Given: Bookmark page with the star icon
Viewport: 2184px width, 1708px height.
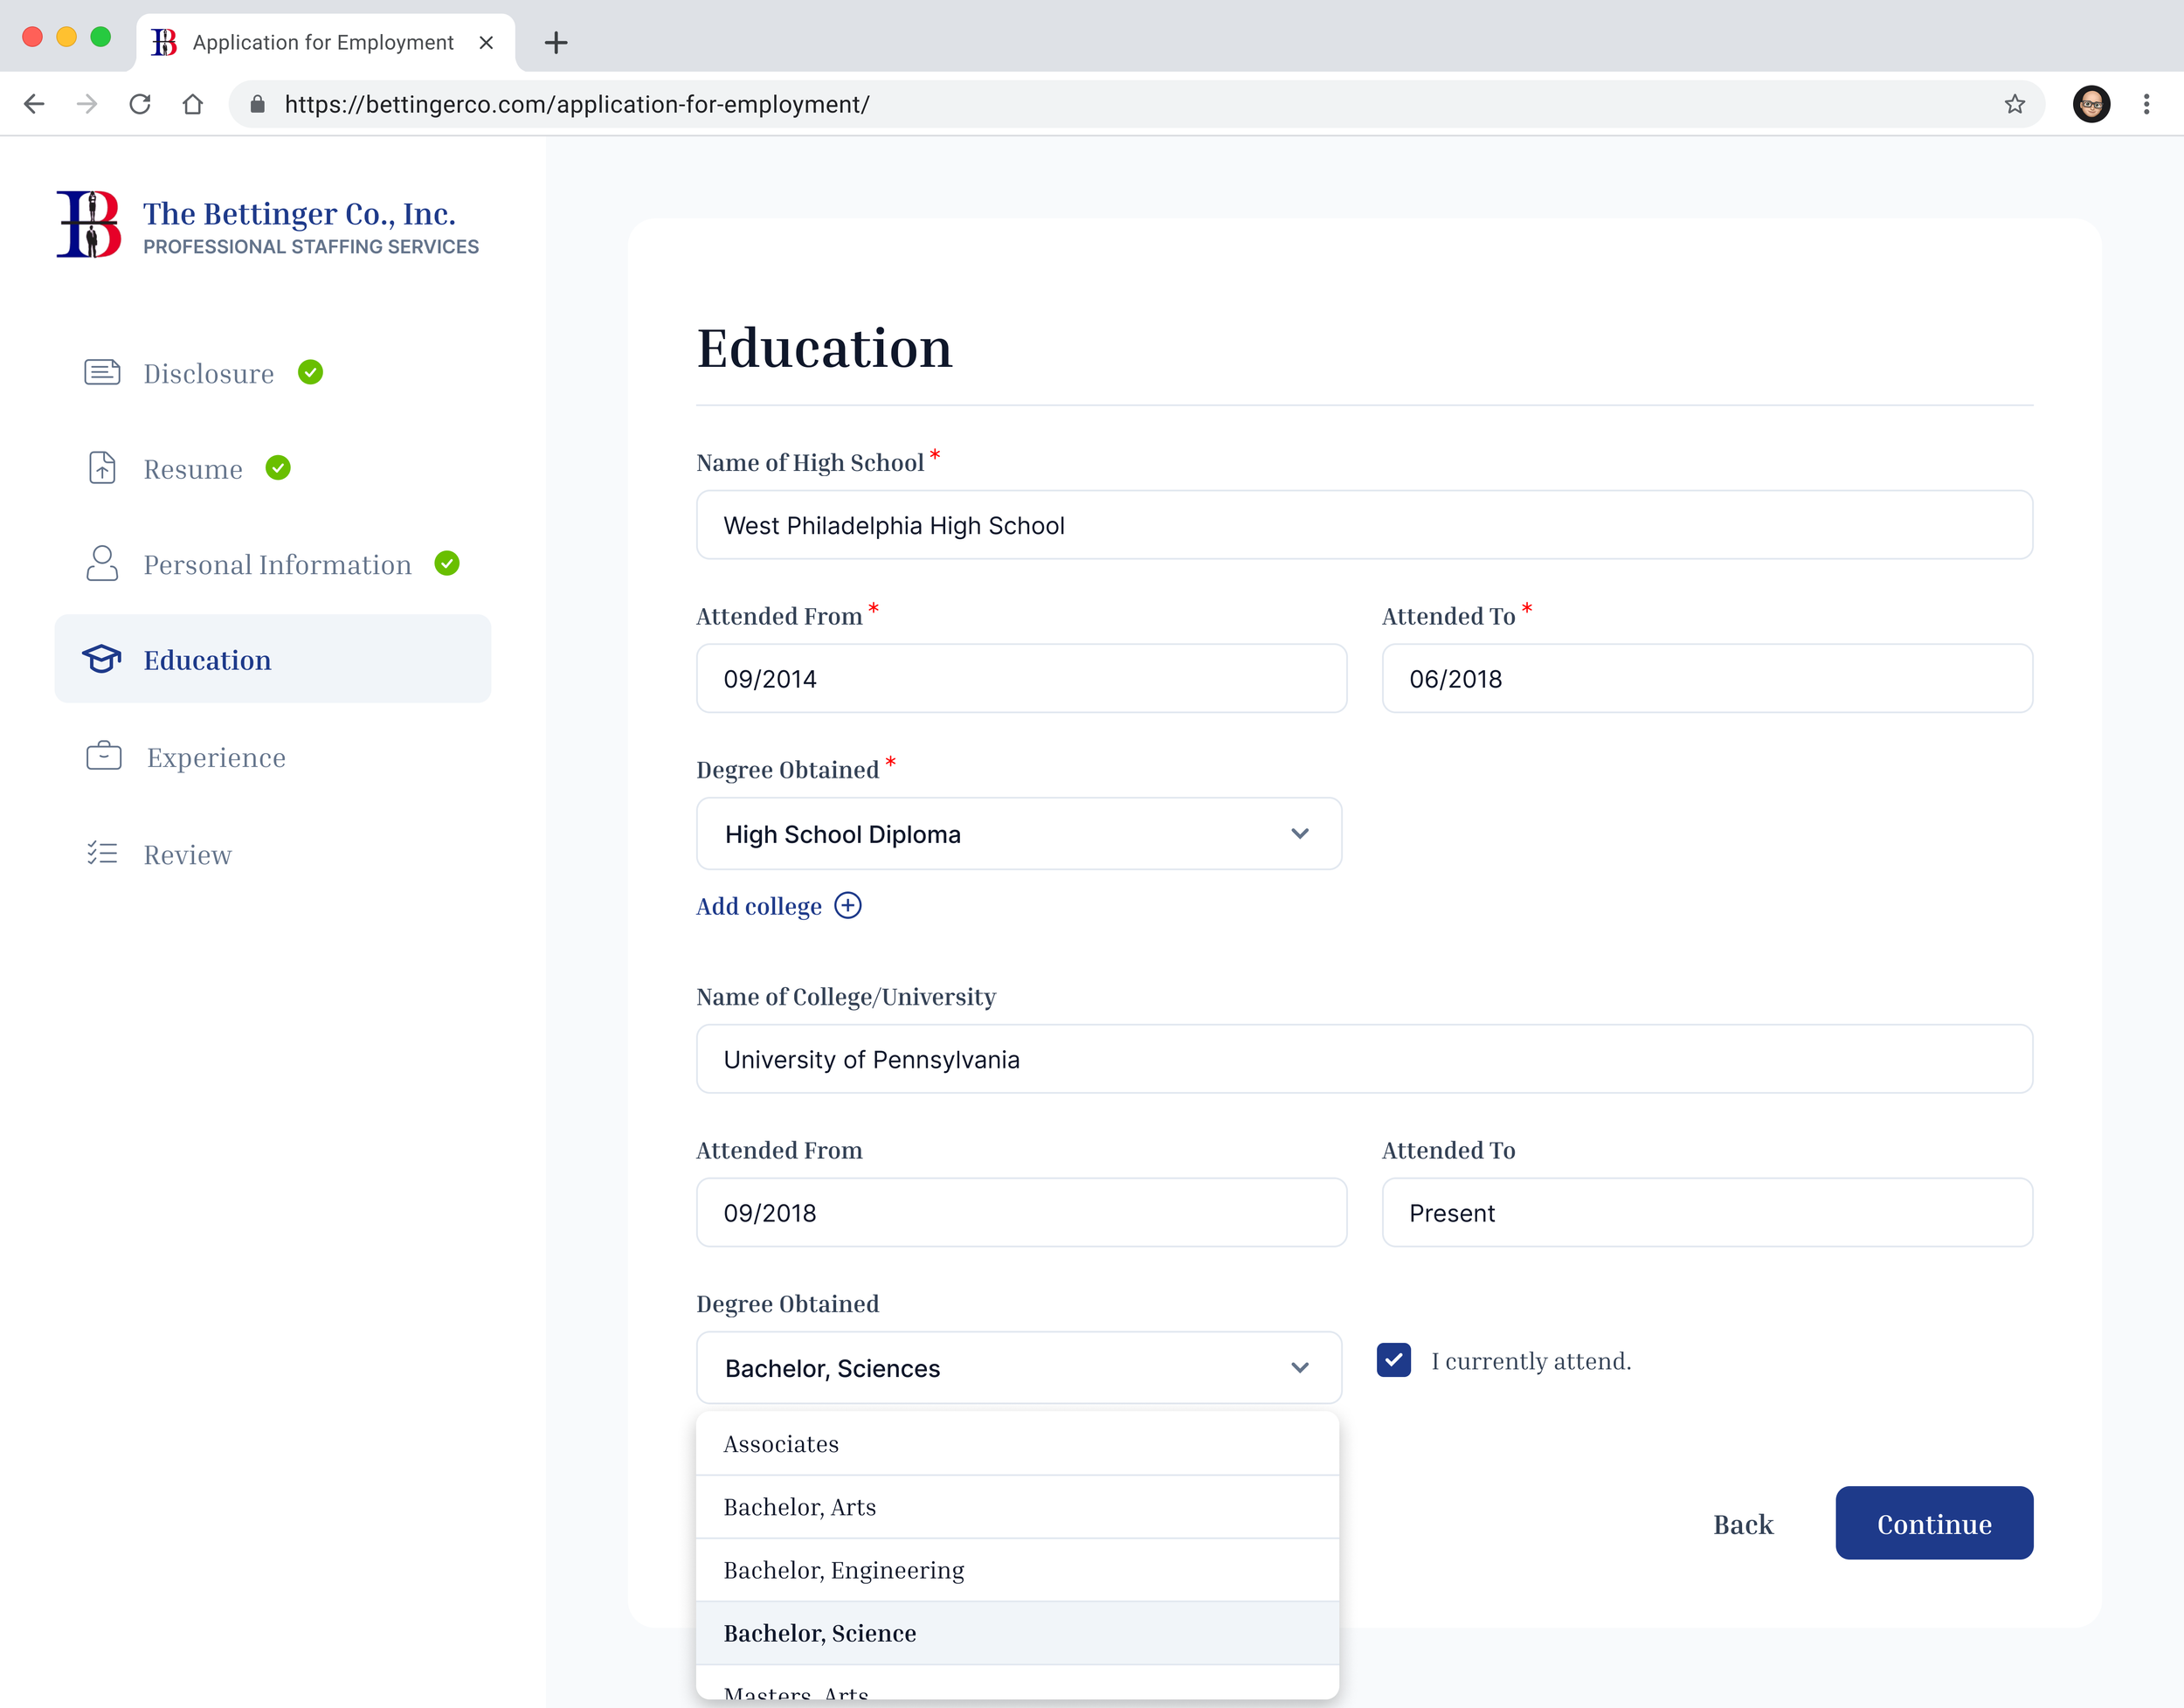Looking at the screenshot, I should [2014, 104].
